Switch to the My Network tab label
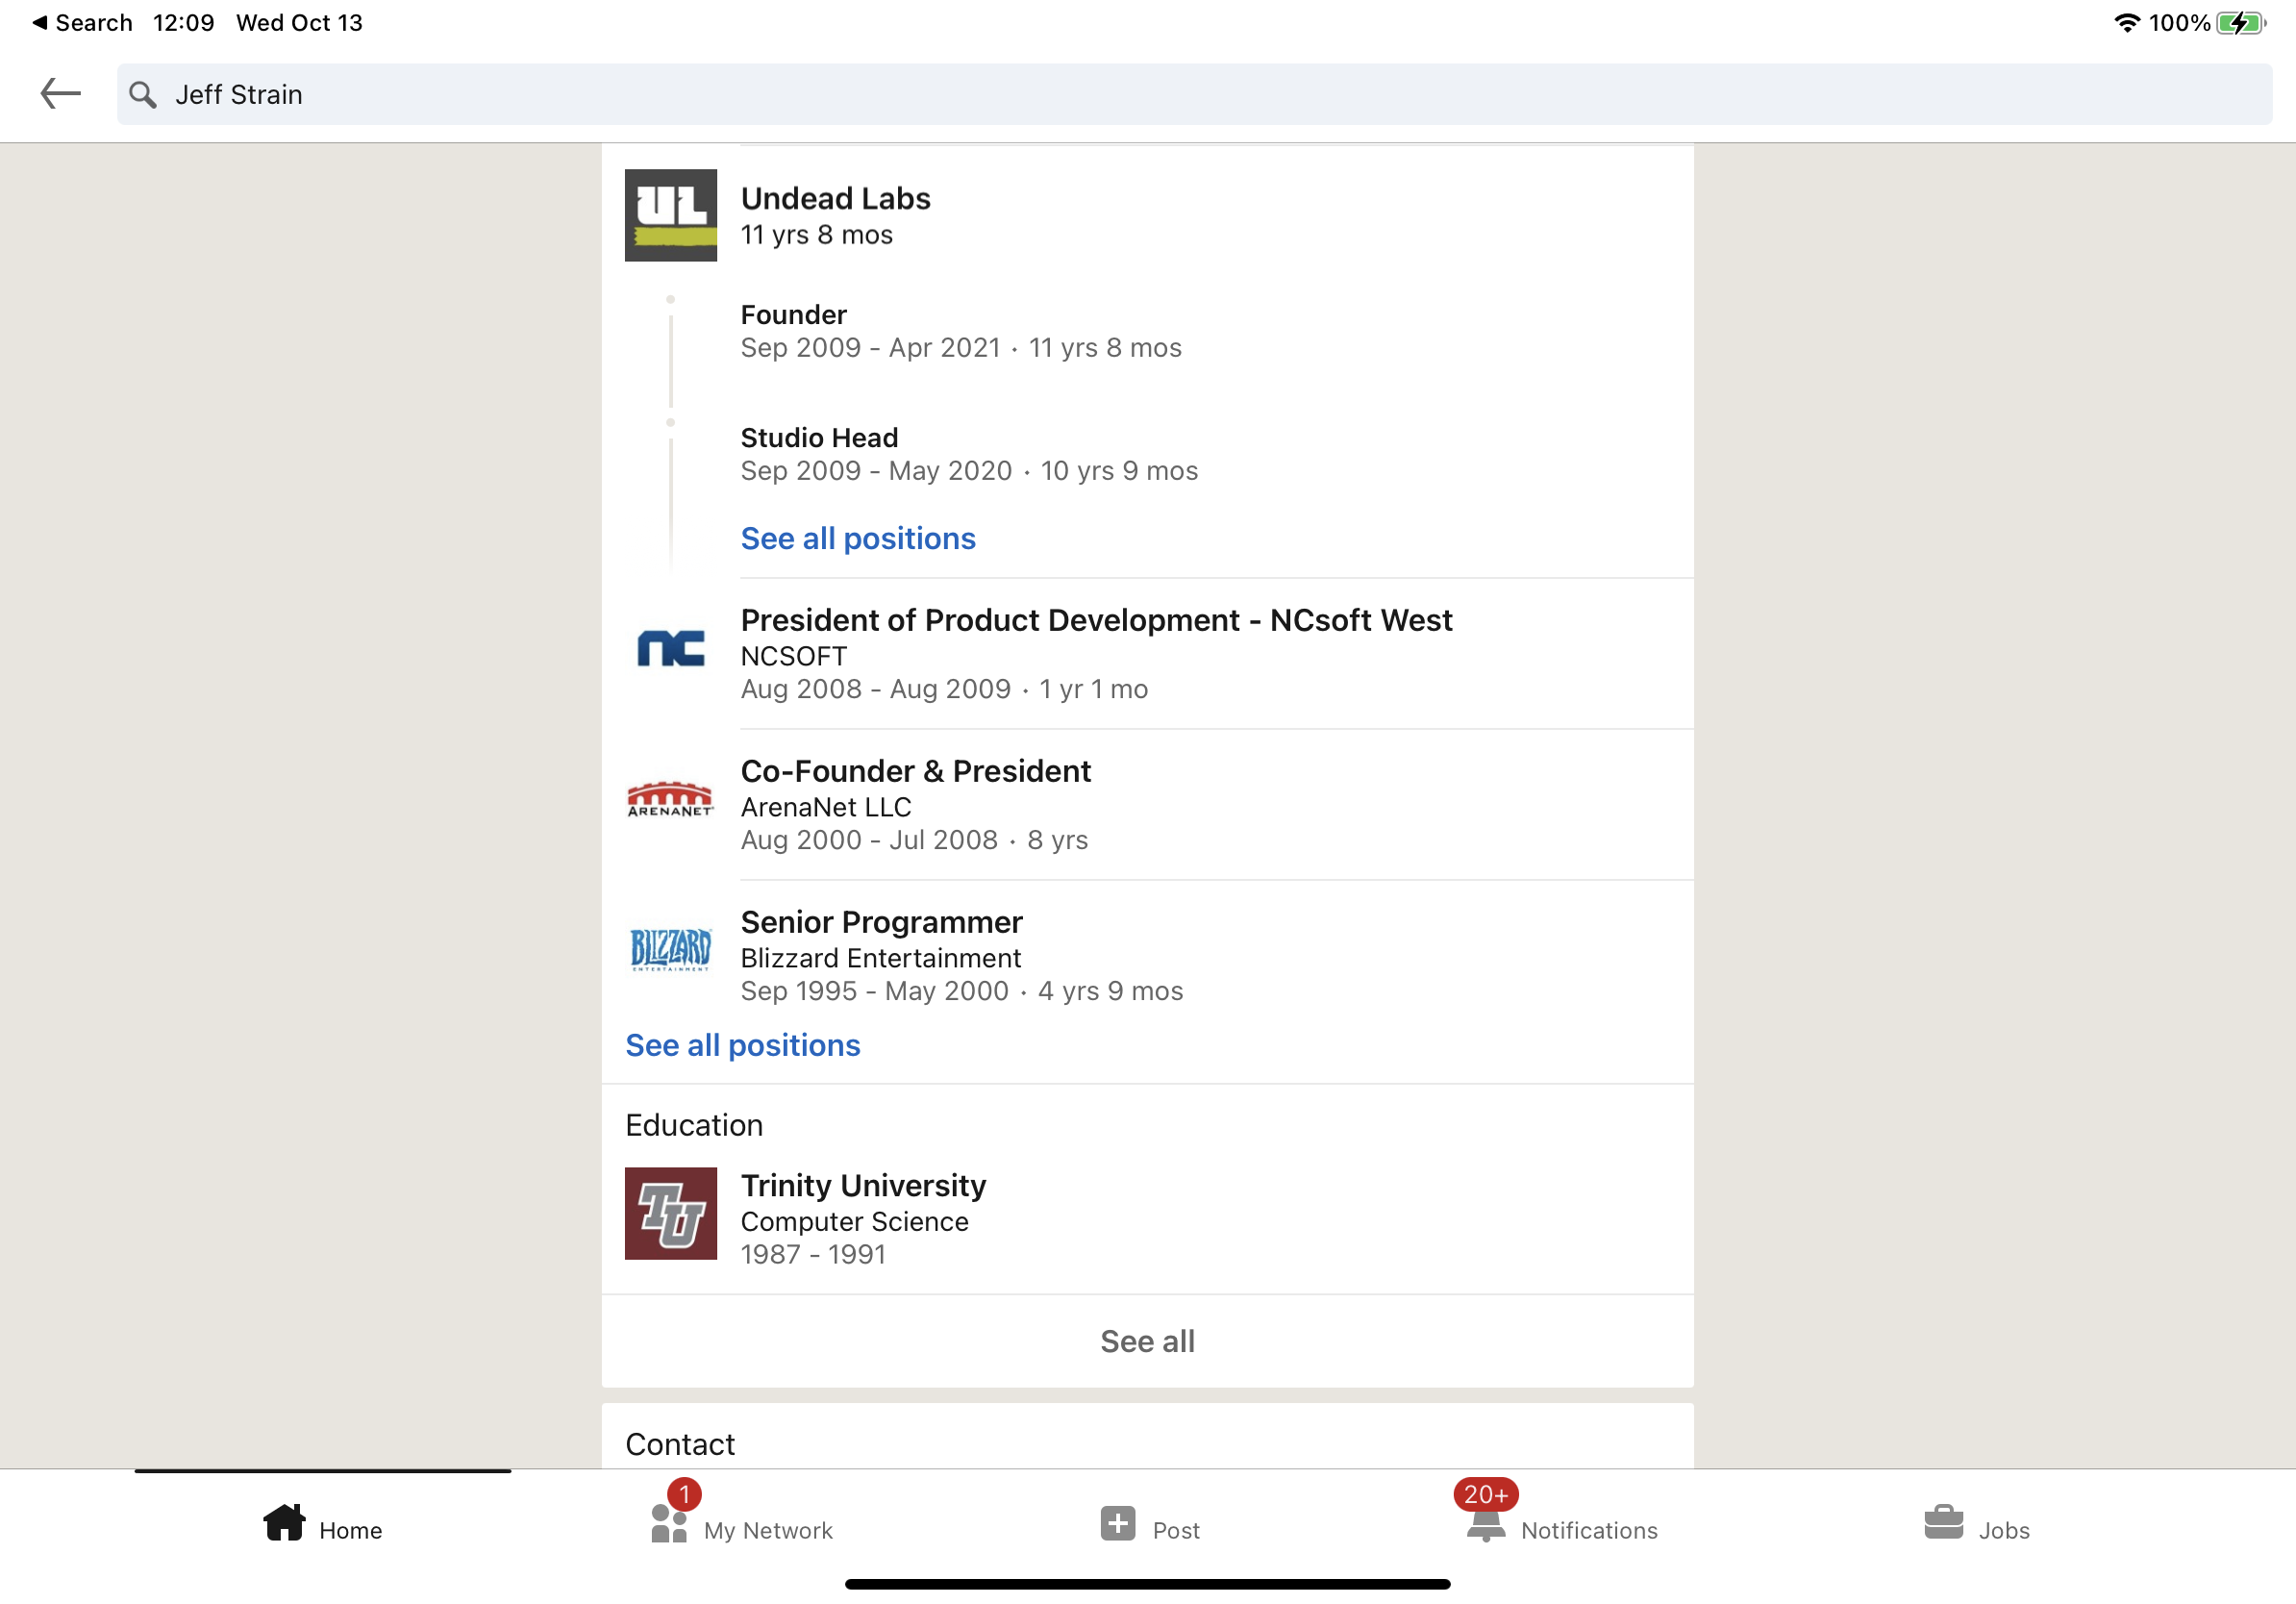Screen dimensions: 2296x1604 768,1531
